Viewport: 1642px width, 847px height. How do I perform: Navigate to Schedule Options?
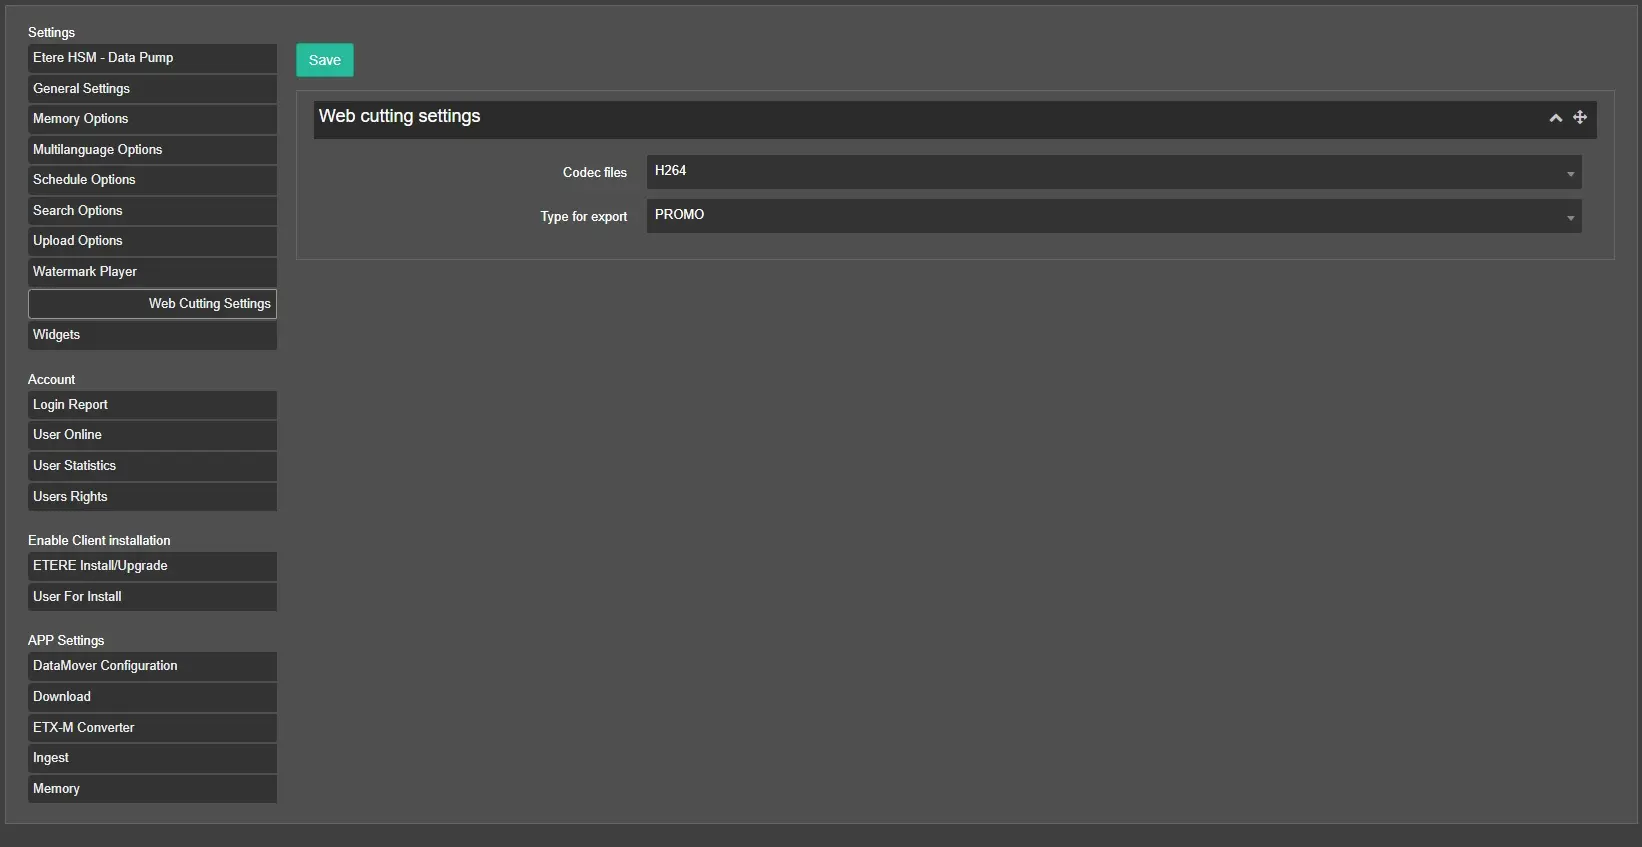(152, 180)
